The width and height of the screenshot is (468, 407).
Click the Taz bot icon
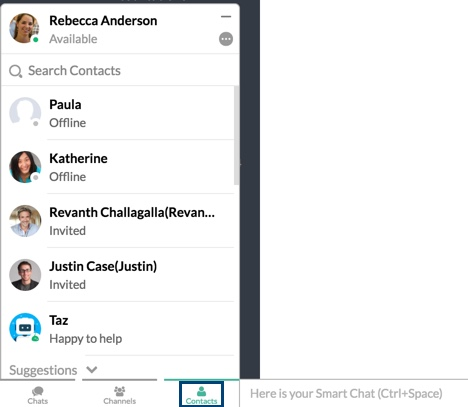(x=25, y=328)
